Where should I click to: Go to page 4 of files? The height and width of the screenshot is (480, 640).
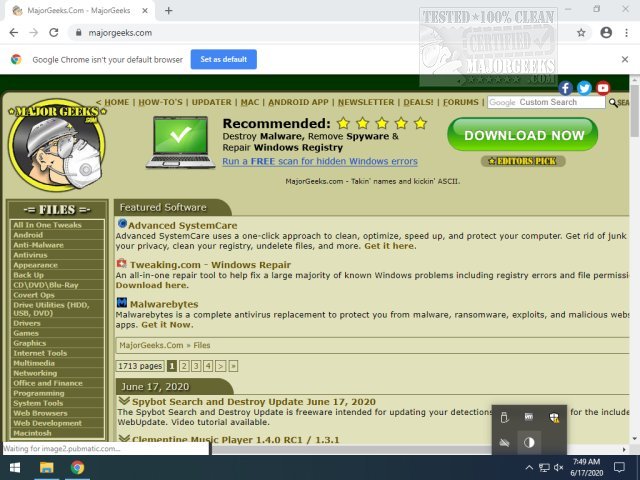click(208, 366)
